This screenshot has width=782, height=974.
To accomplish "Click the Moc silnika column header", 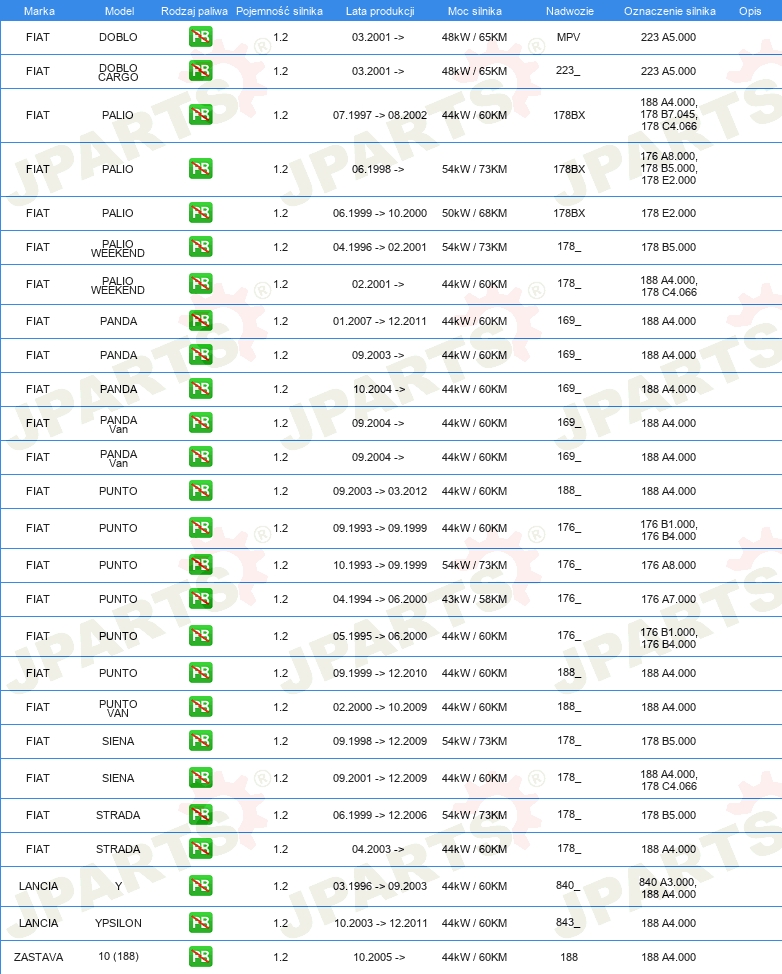I will (x=475, y=11).
